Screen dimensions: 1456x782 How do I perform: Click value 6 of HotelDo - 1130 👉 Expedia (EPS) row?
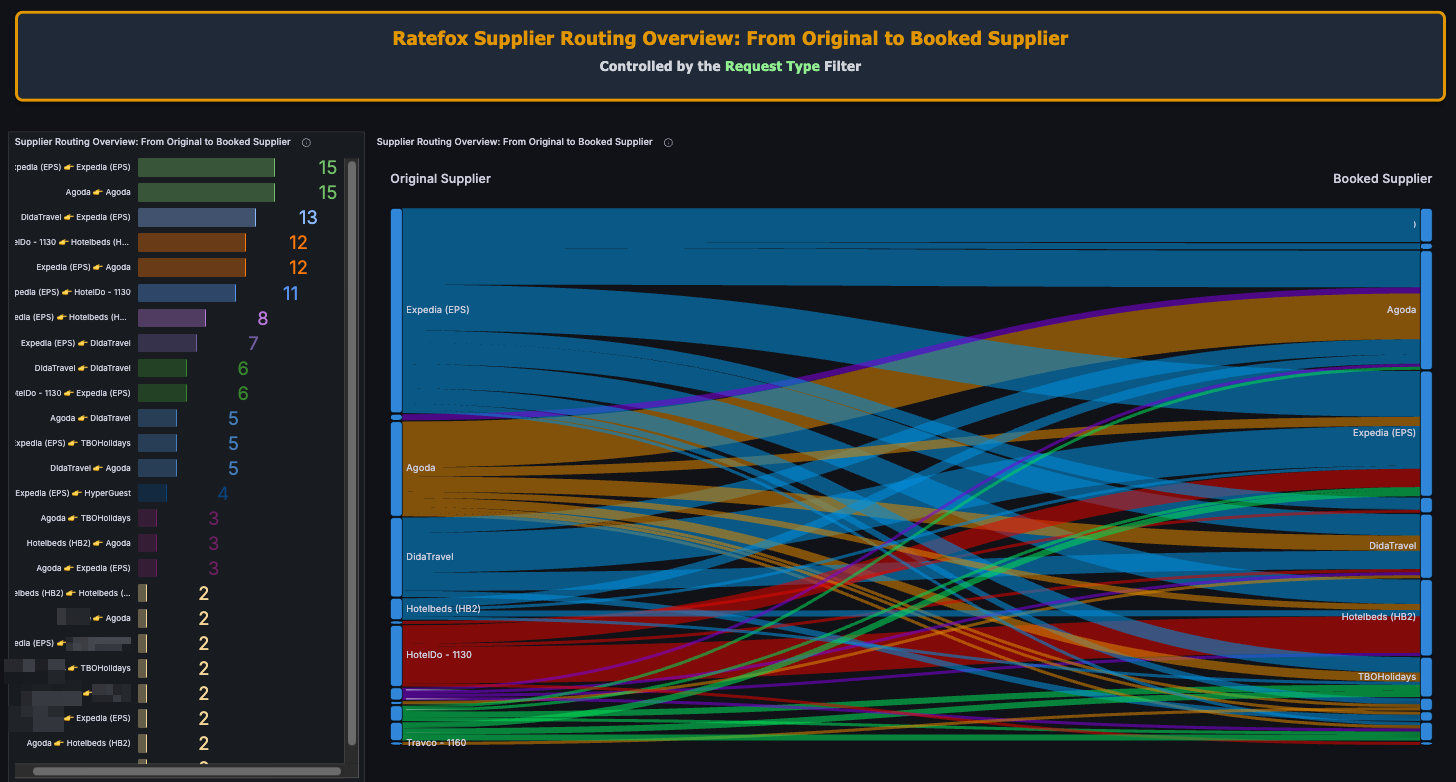point(243,393)
